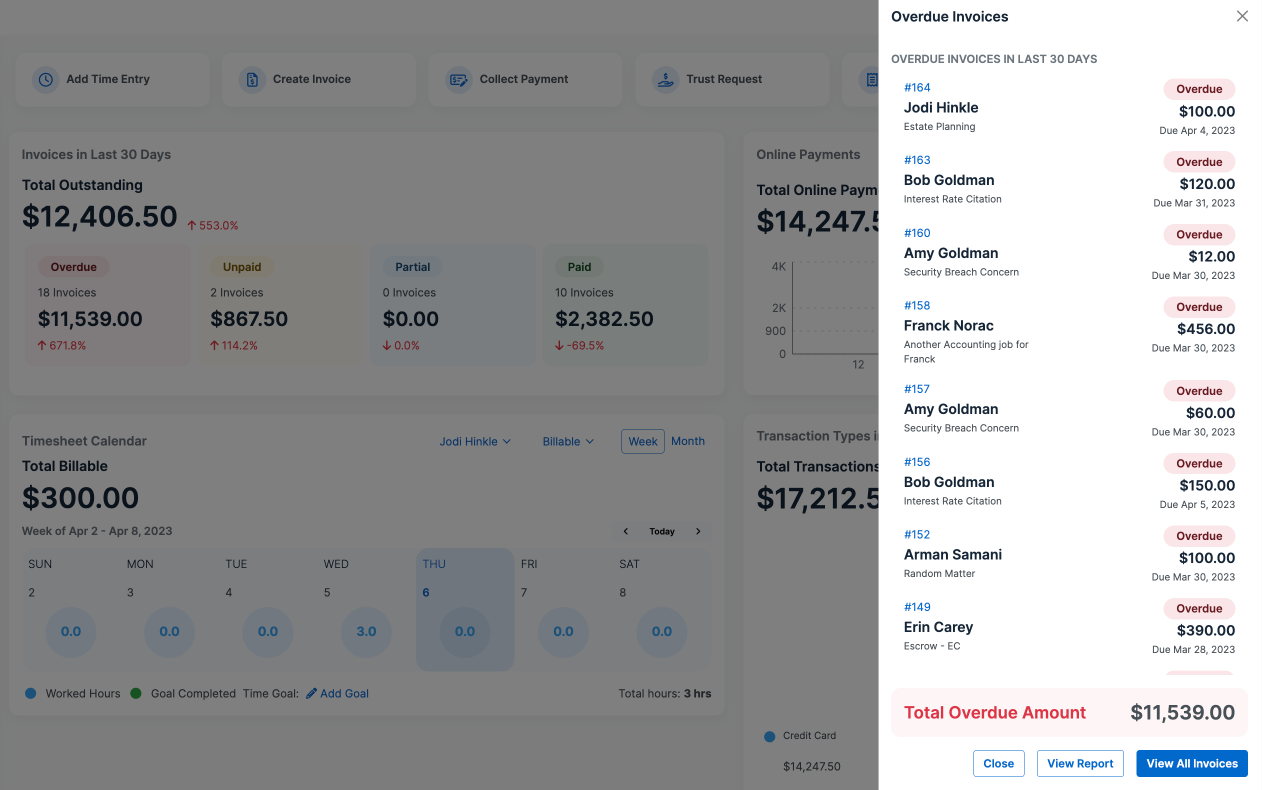Switch timesheet calendar to Week view
The width and height of the screenshot is (1262, 790).
643,441
